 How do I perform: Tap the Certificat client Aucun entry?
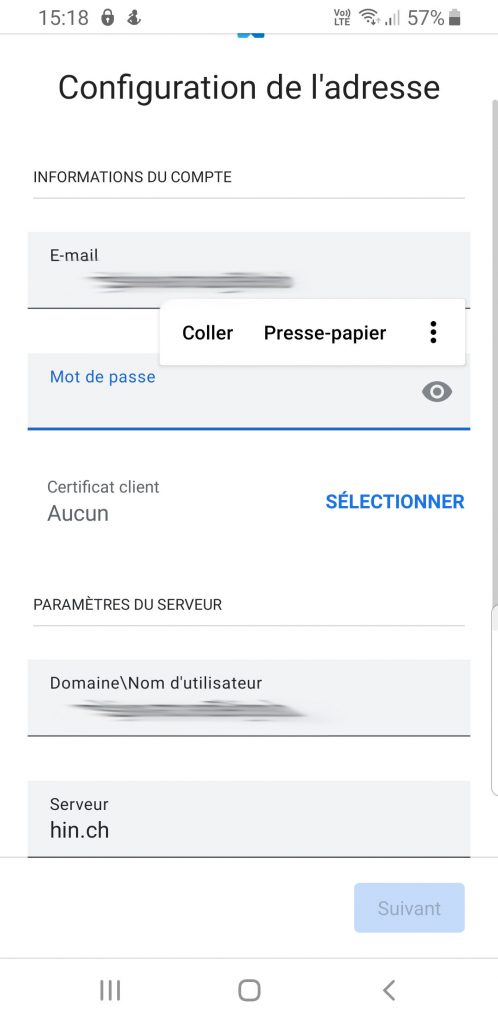pos(103,502)
